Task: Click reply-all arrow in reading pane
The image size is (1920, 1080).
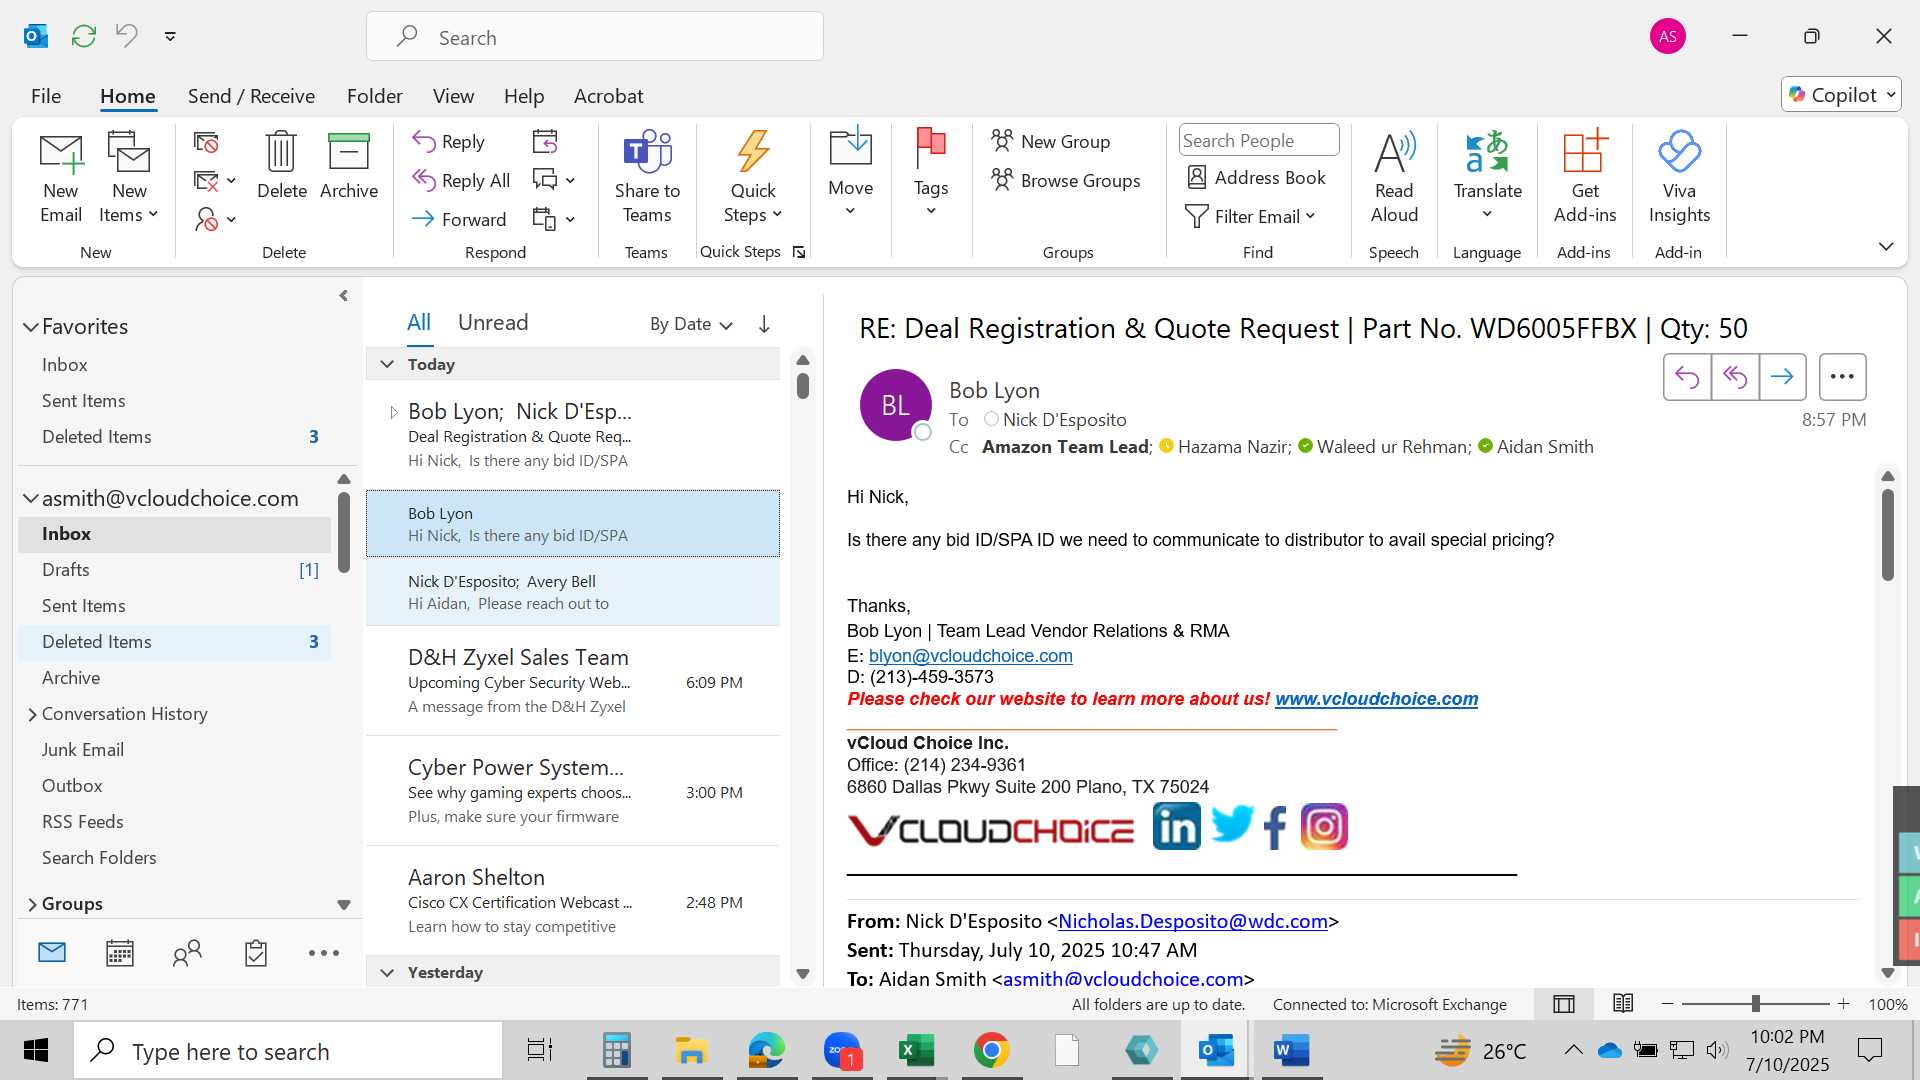Action: click(1735, 377)
